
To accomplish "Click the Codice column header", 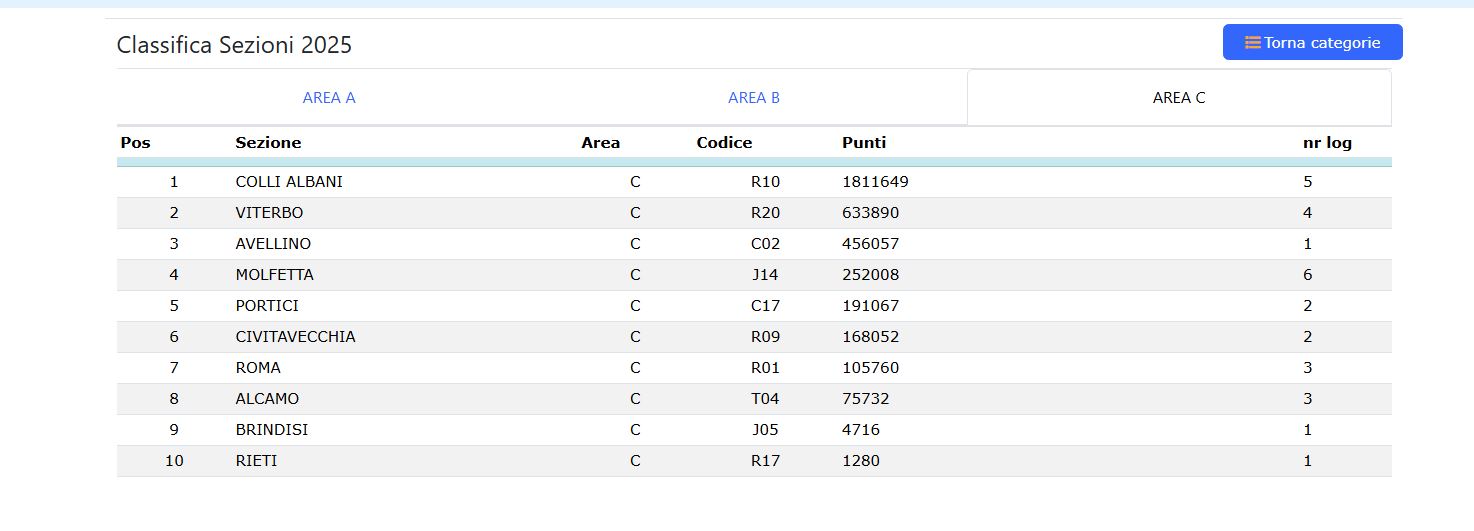I will 724,143.
